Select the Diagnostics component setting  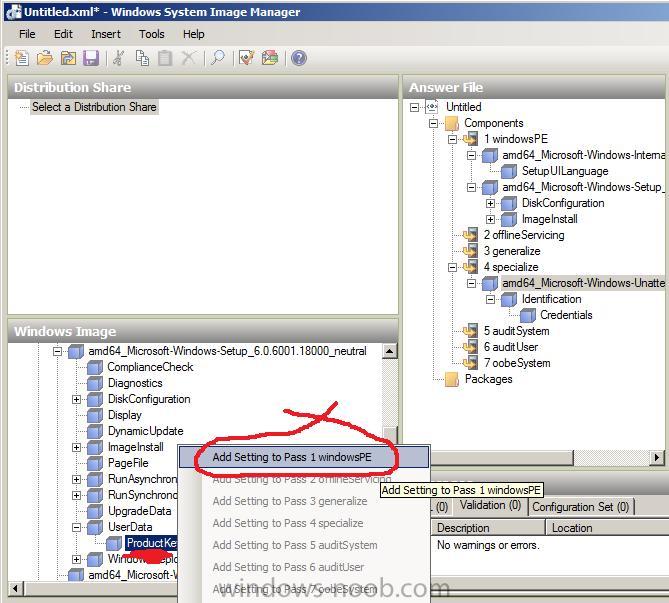click(x=135, y=383)
